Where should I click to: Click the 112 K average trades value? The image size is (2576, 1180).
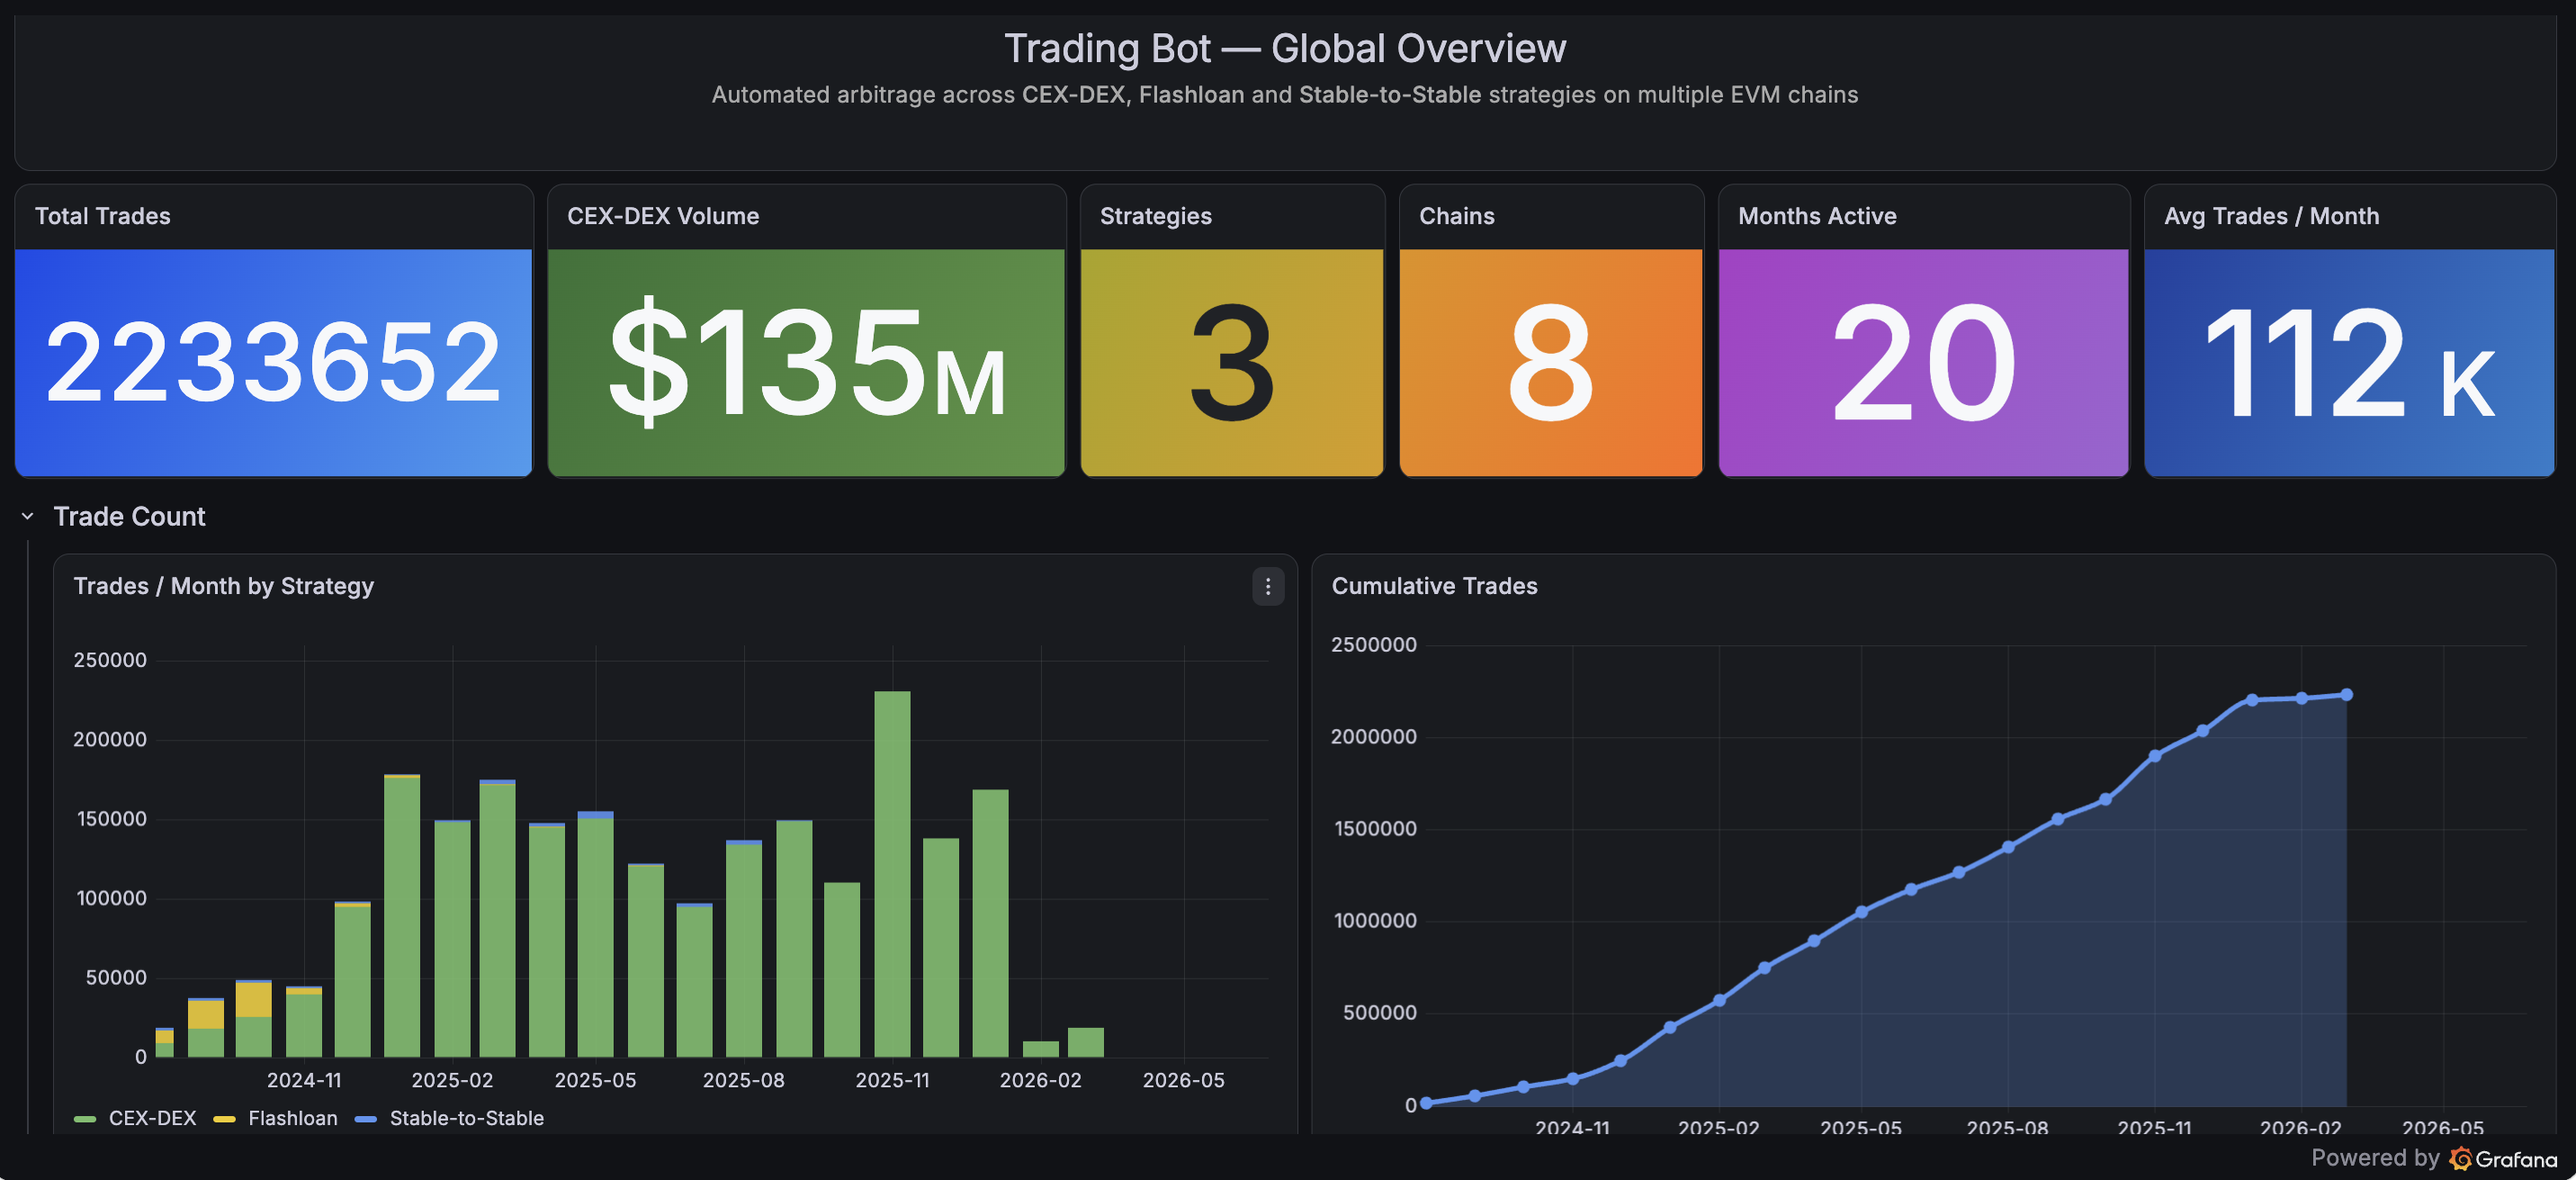2349,362
